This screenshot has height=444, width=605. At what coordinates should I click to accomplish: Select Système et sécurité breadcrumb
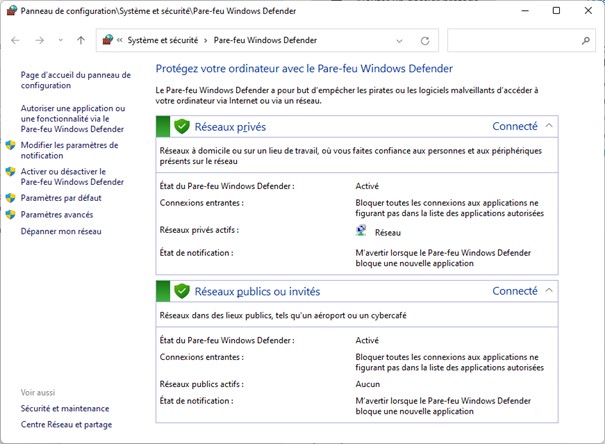(163, 41)
